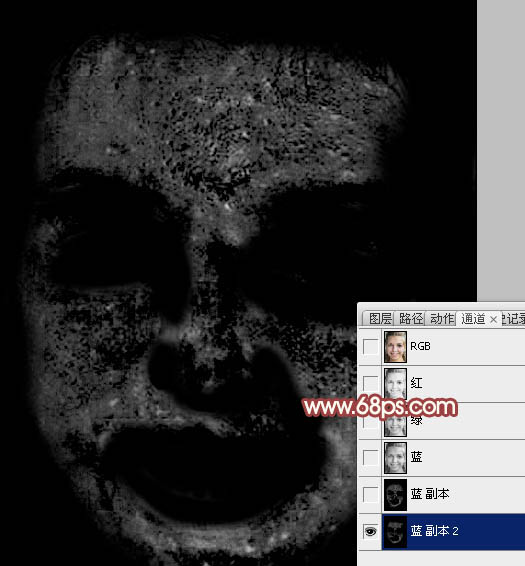Select the RGB channel row label
This screenshot has width=525, height=566.
point(420,347)
